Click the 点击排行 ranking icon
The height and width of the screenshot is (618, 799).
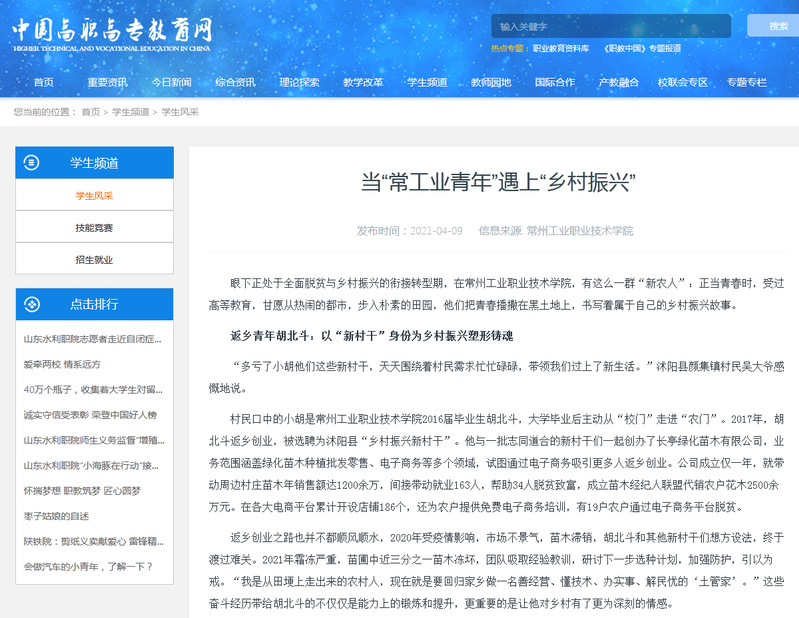pyautogui.click(x=31, y=304)
